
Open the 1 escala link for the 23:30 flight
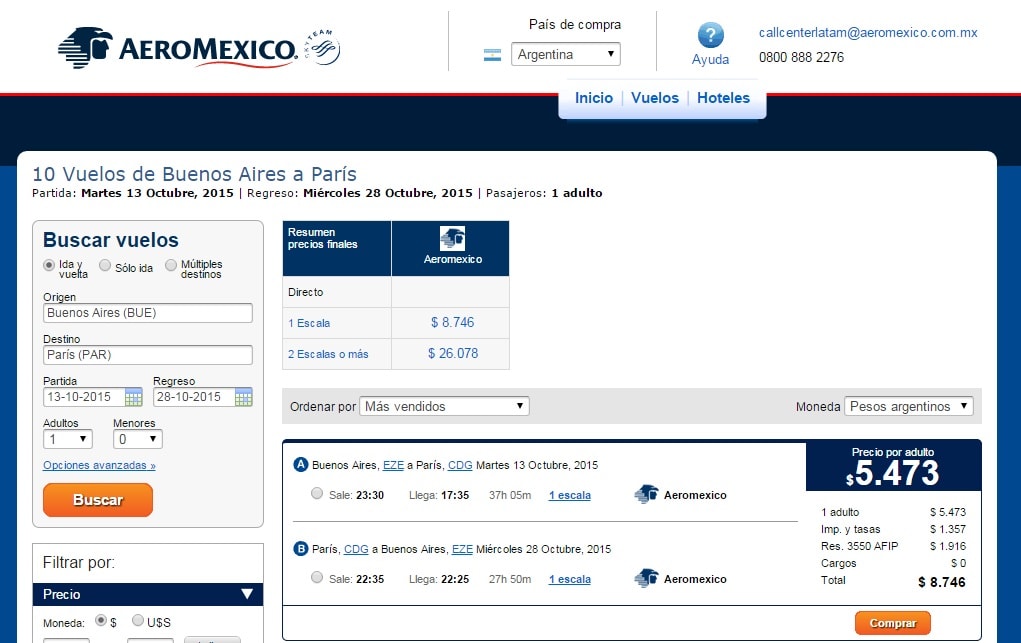tap(570, 495)
